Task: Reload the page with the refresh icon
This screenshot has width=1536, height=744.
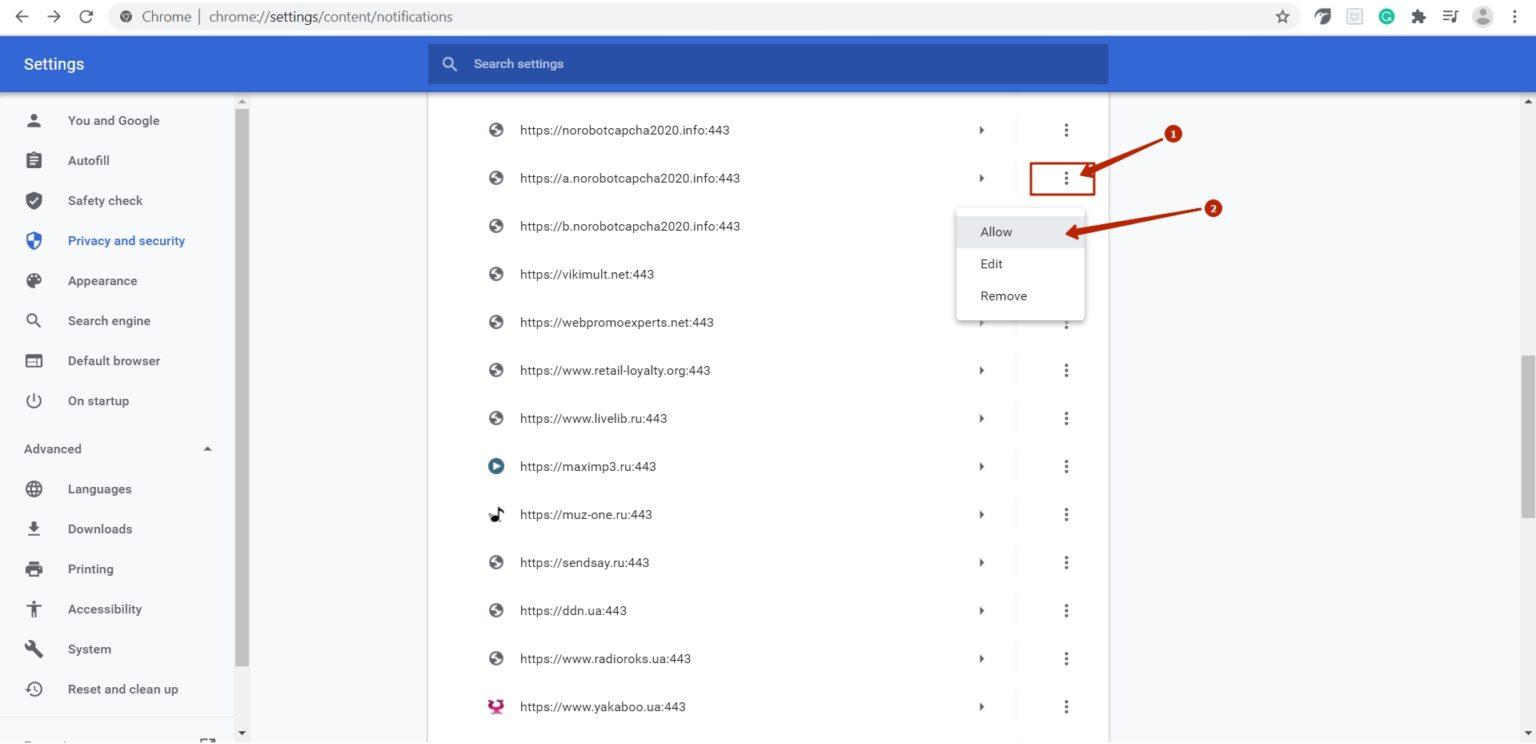Action: pyautogui.click(x=86, y=17)
